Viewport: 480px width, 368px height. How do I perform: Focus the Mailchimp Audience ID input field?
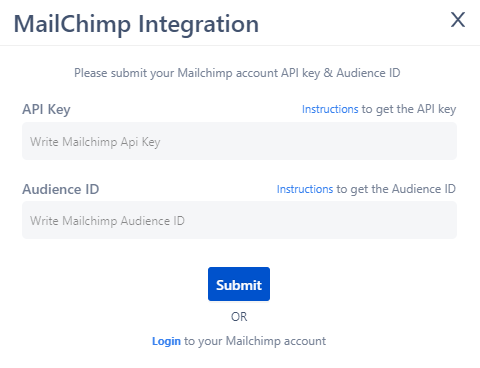tap(239, 220)
